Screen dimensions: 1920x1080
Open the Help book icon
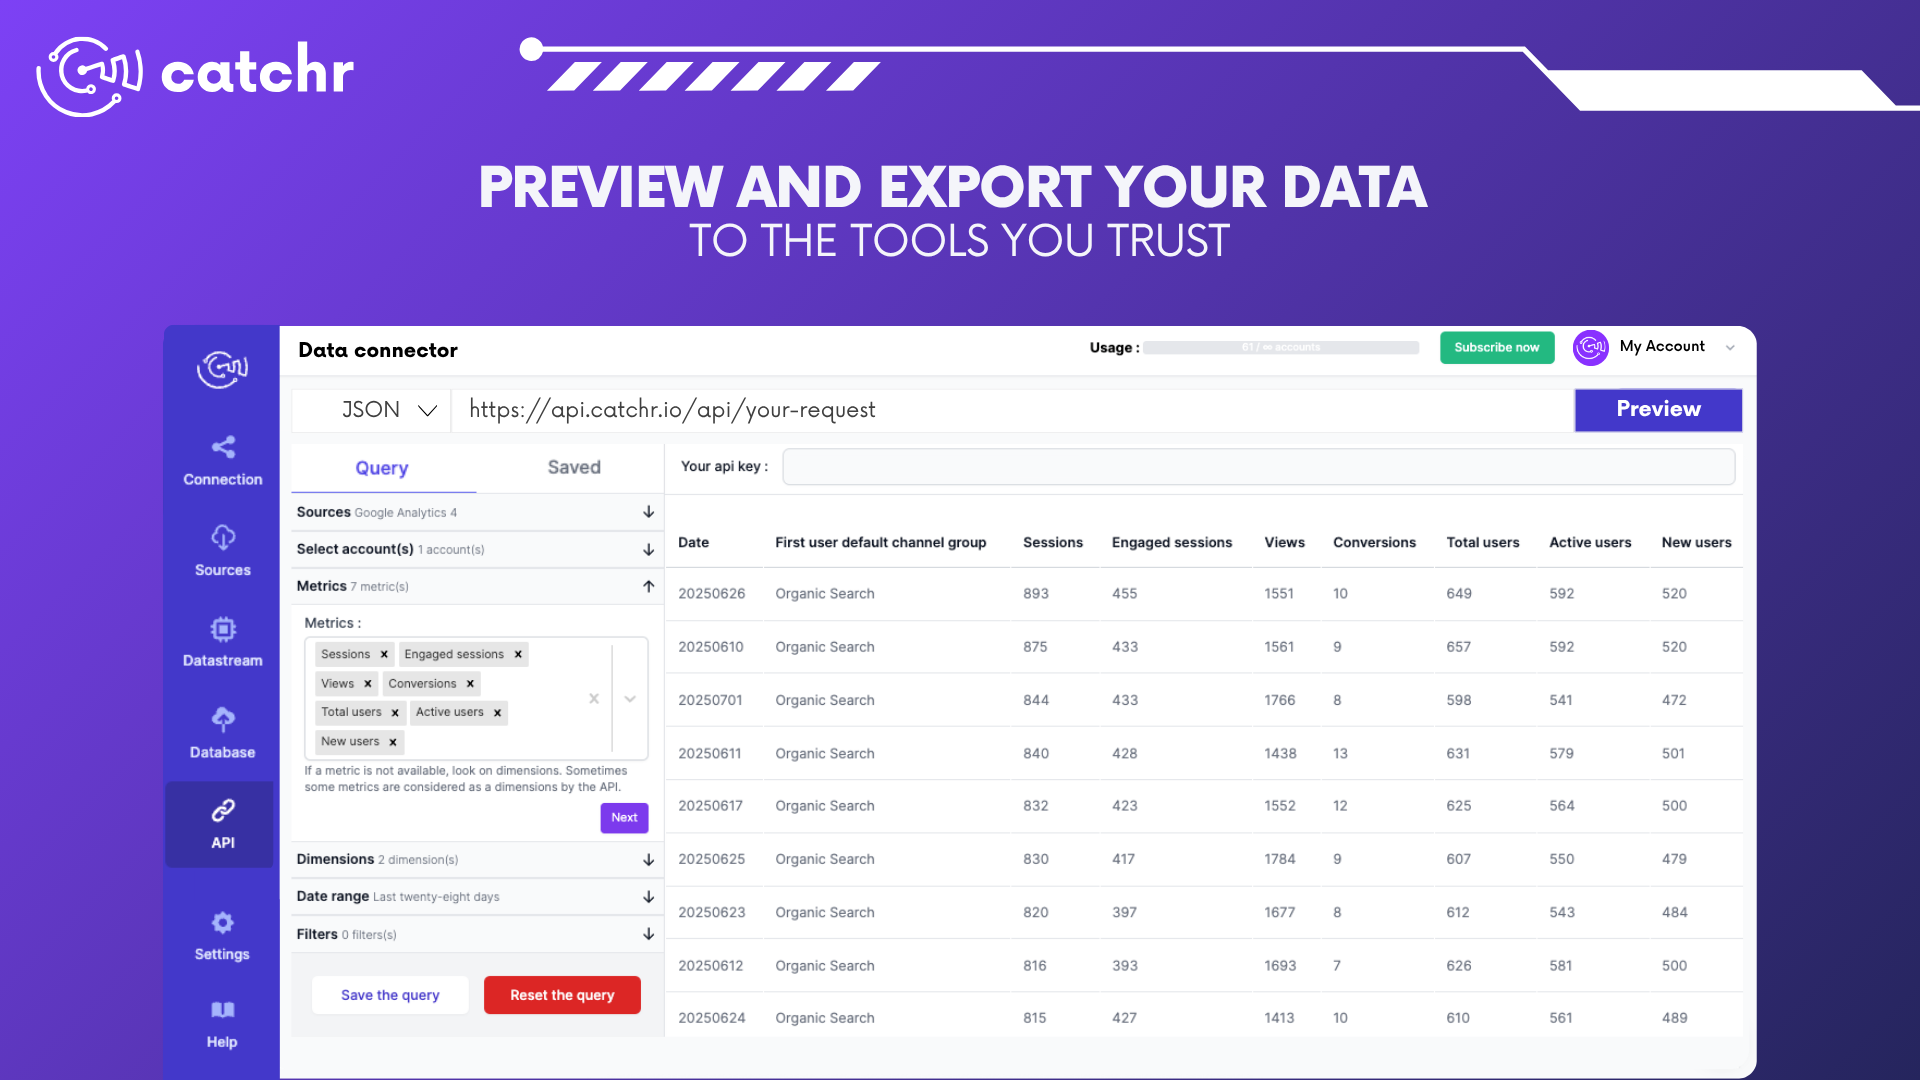point(222,1010)
